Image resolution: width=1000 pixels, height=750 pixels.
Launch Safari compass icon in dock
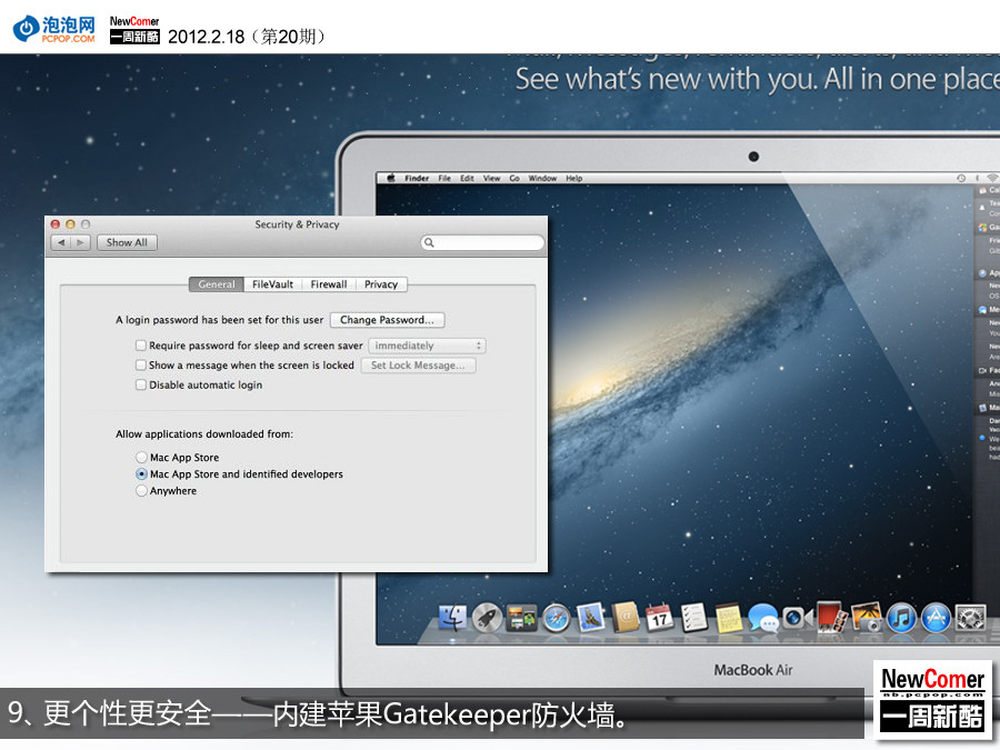[556, 618]
